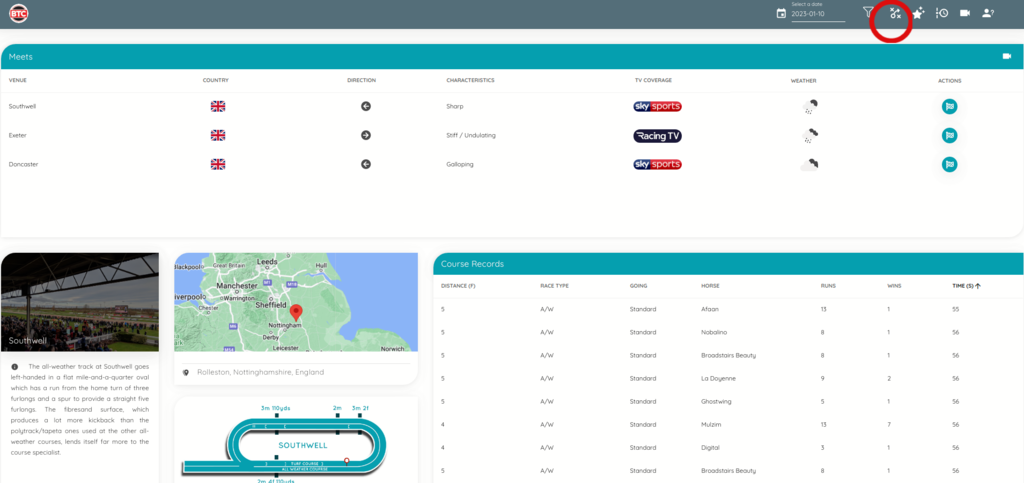Click the video camera icon in top bar

[965, 13]
